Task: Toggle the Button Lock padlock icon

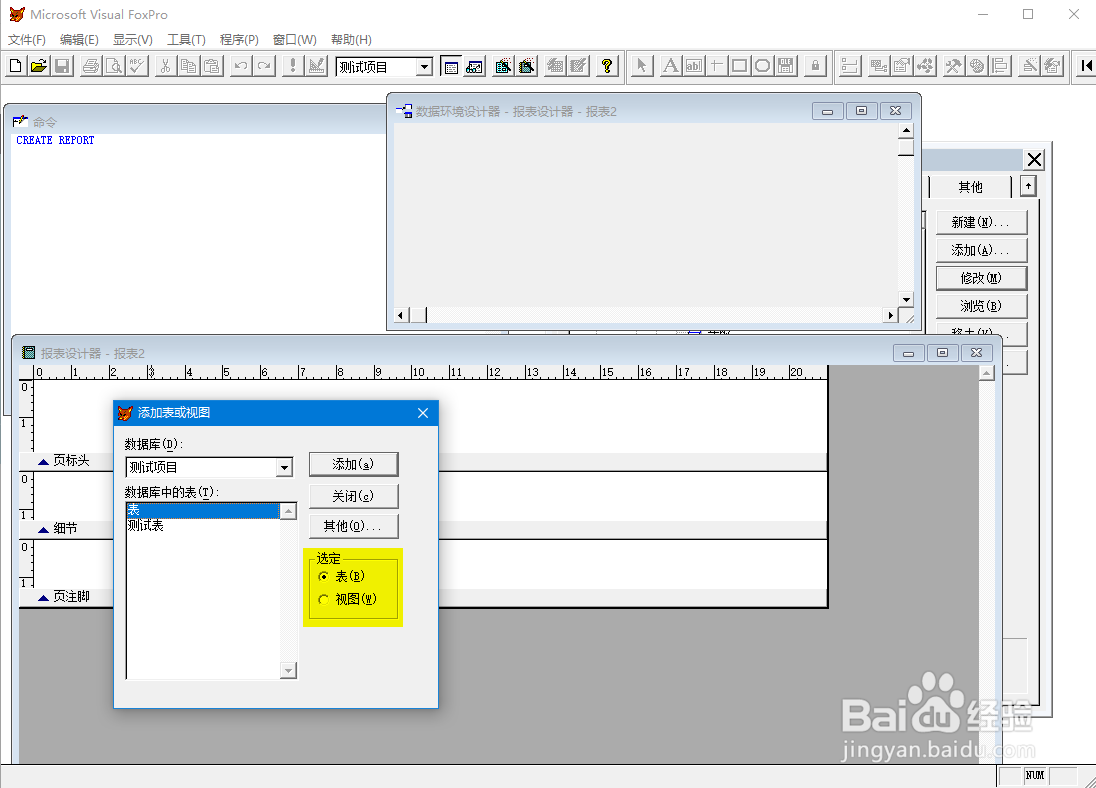Action: coord(815,66)
